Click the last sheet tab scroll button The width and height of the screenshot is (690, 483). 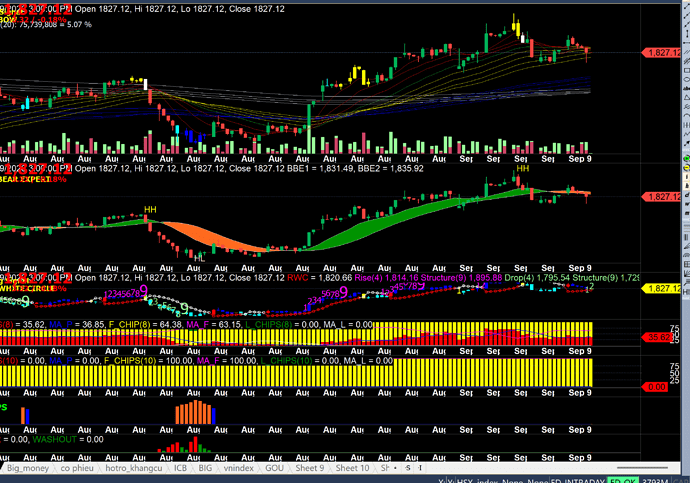pyautogui.click(x=420, y=468)
